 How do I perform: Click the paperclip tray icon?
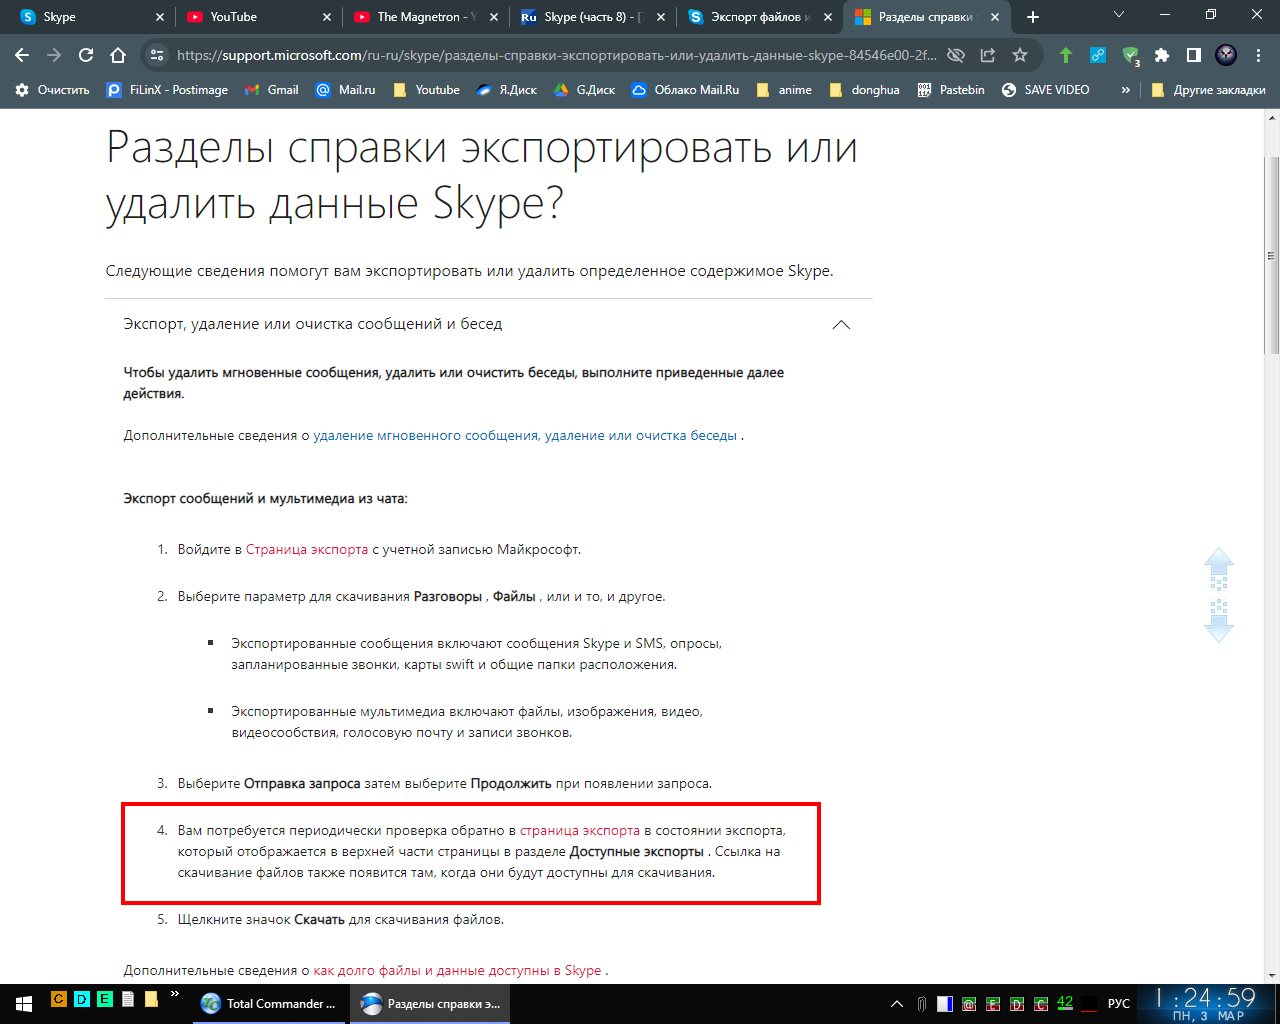coord(921,1003)
